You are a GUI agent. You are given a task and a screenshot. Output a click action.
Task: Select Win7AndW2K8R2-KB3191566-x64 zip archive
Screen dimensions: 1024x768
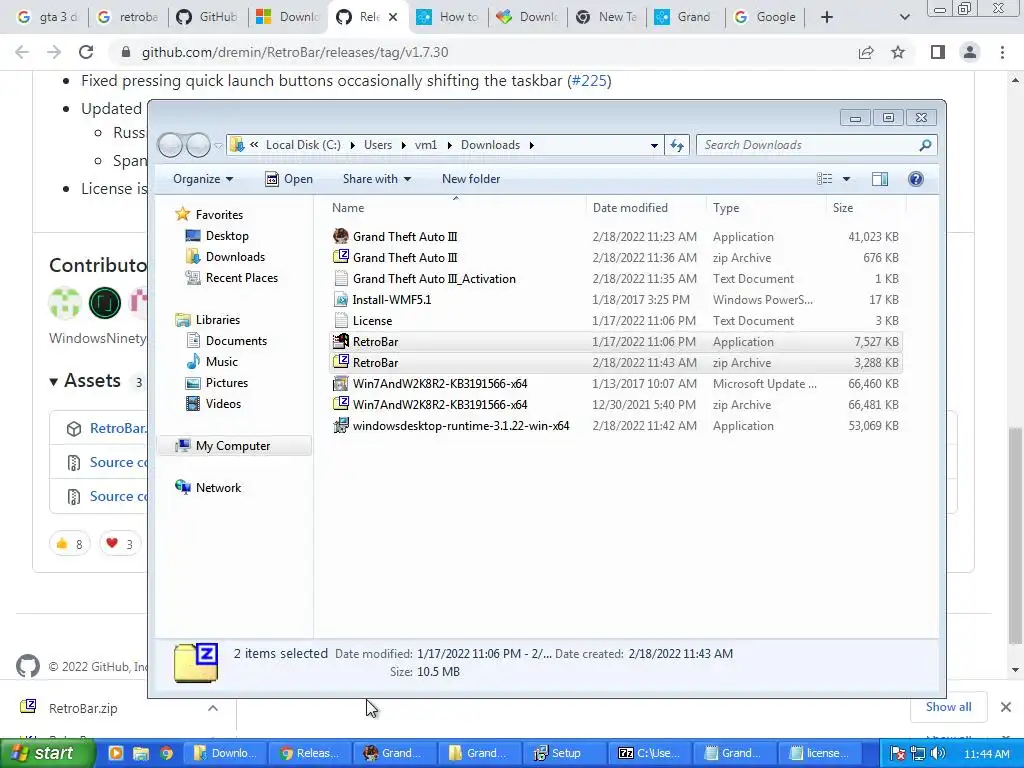pyautogui.click(x=615, y=405)
